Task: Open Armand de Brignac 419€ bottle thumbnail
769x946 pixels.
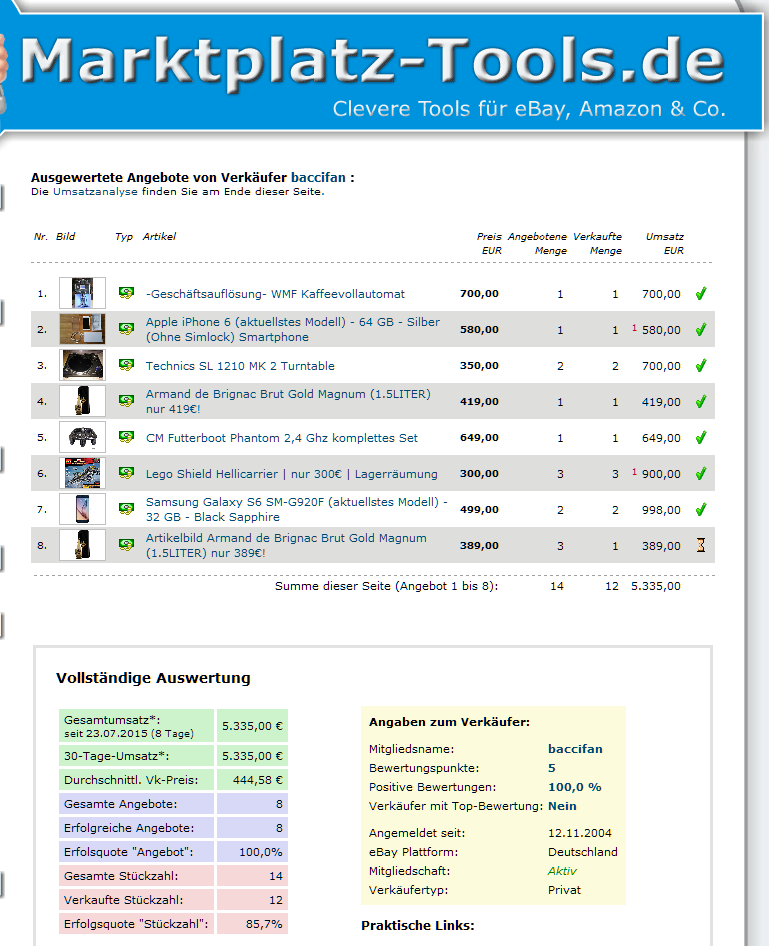Action: pyautogui.click(x=83, y=401)
